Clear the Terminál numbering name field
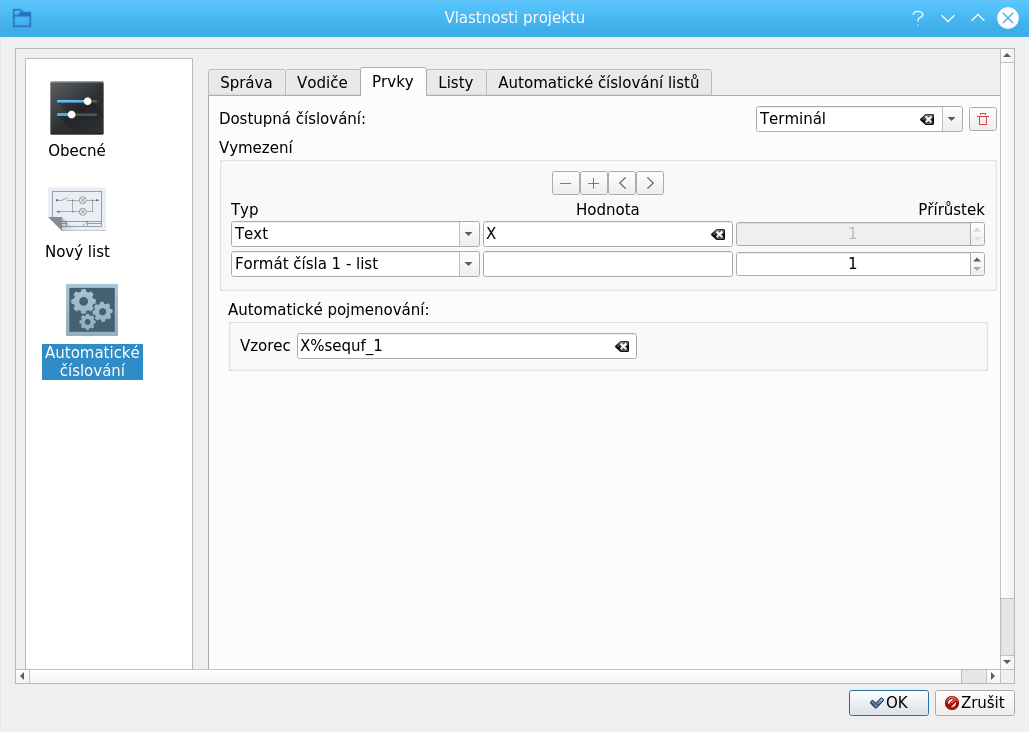This screenshot has height=732, width=1029. pyautogui.click(x=927, y=119)
